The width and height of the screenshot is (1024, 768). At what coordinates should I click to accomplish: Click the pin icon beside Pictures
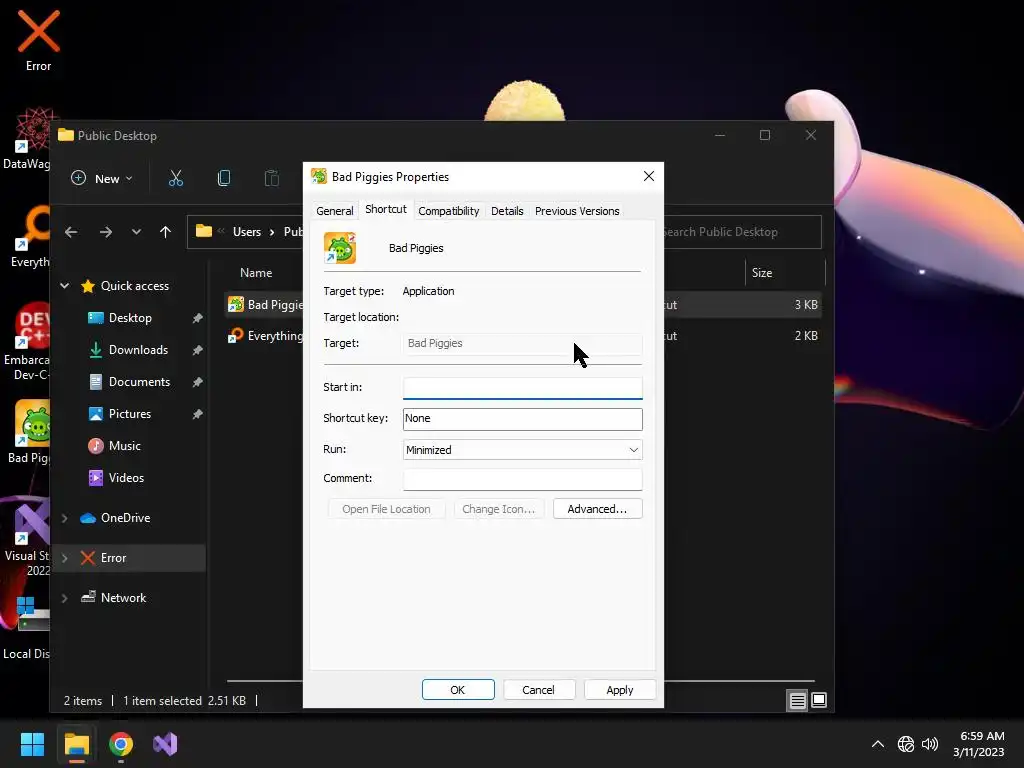tap(197, 414)
